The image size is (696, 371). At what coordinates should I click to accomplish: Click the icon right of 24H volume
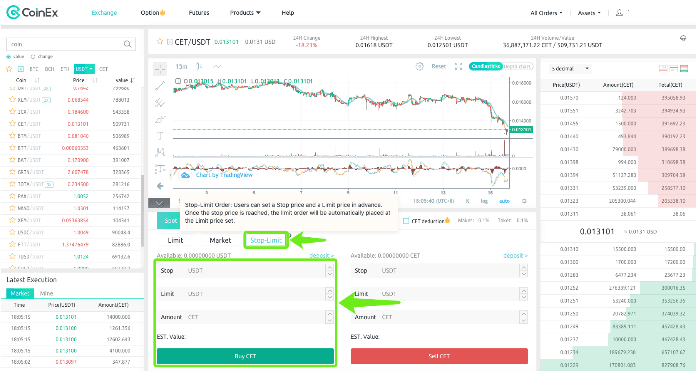click(x=683, y=38)
